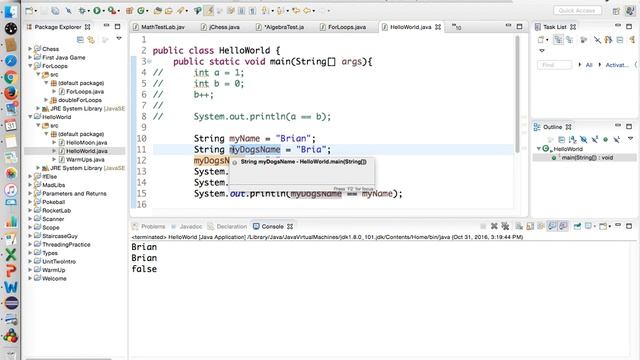The width and height of the screenshot is (640, 360).
Task: Select WarmUps.java in Package Explorer
Action: pyautogui.click(x=85, y=160)
